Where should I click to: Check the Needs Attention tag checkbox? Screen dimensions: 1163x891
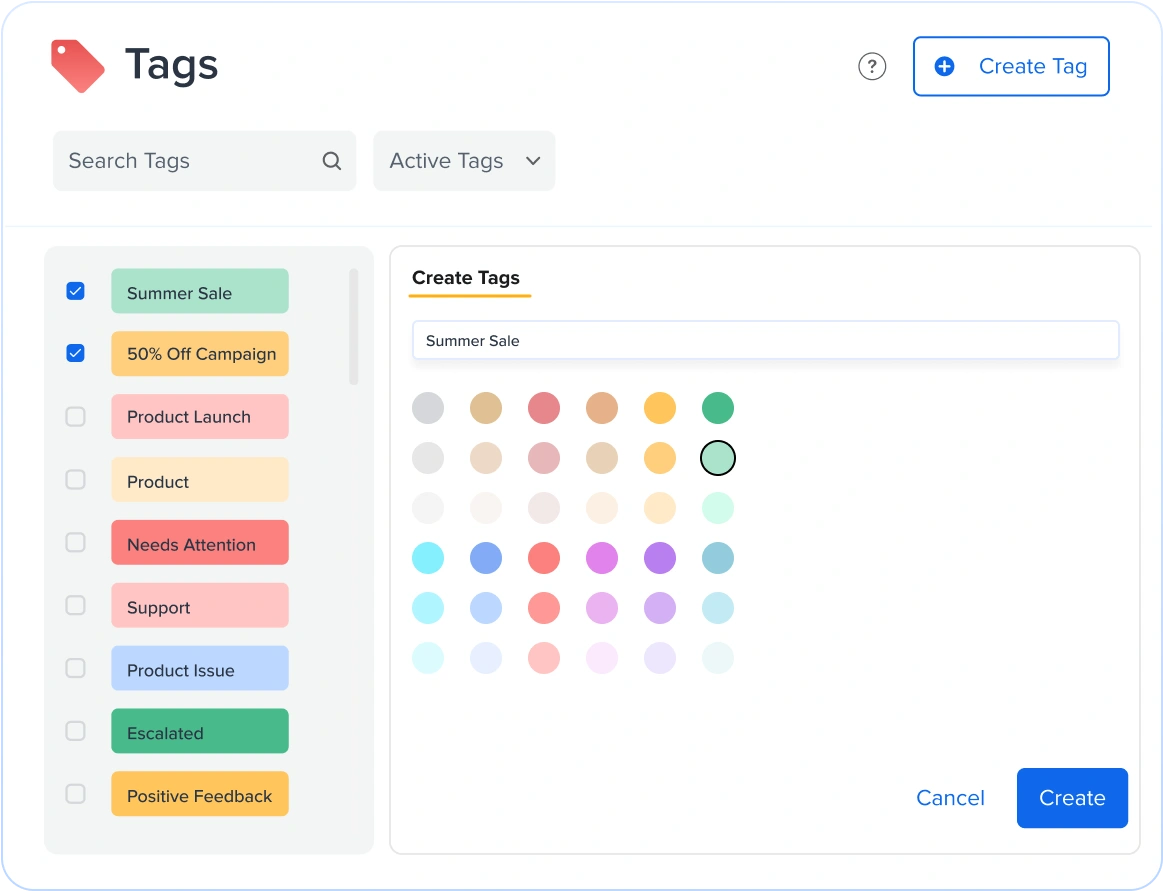pos(75,542)
